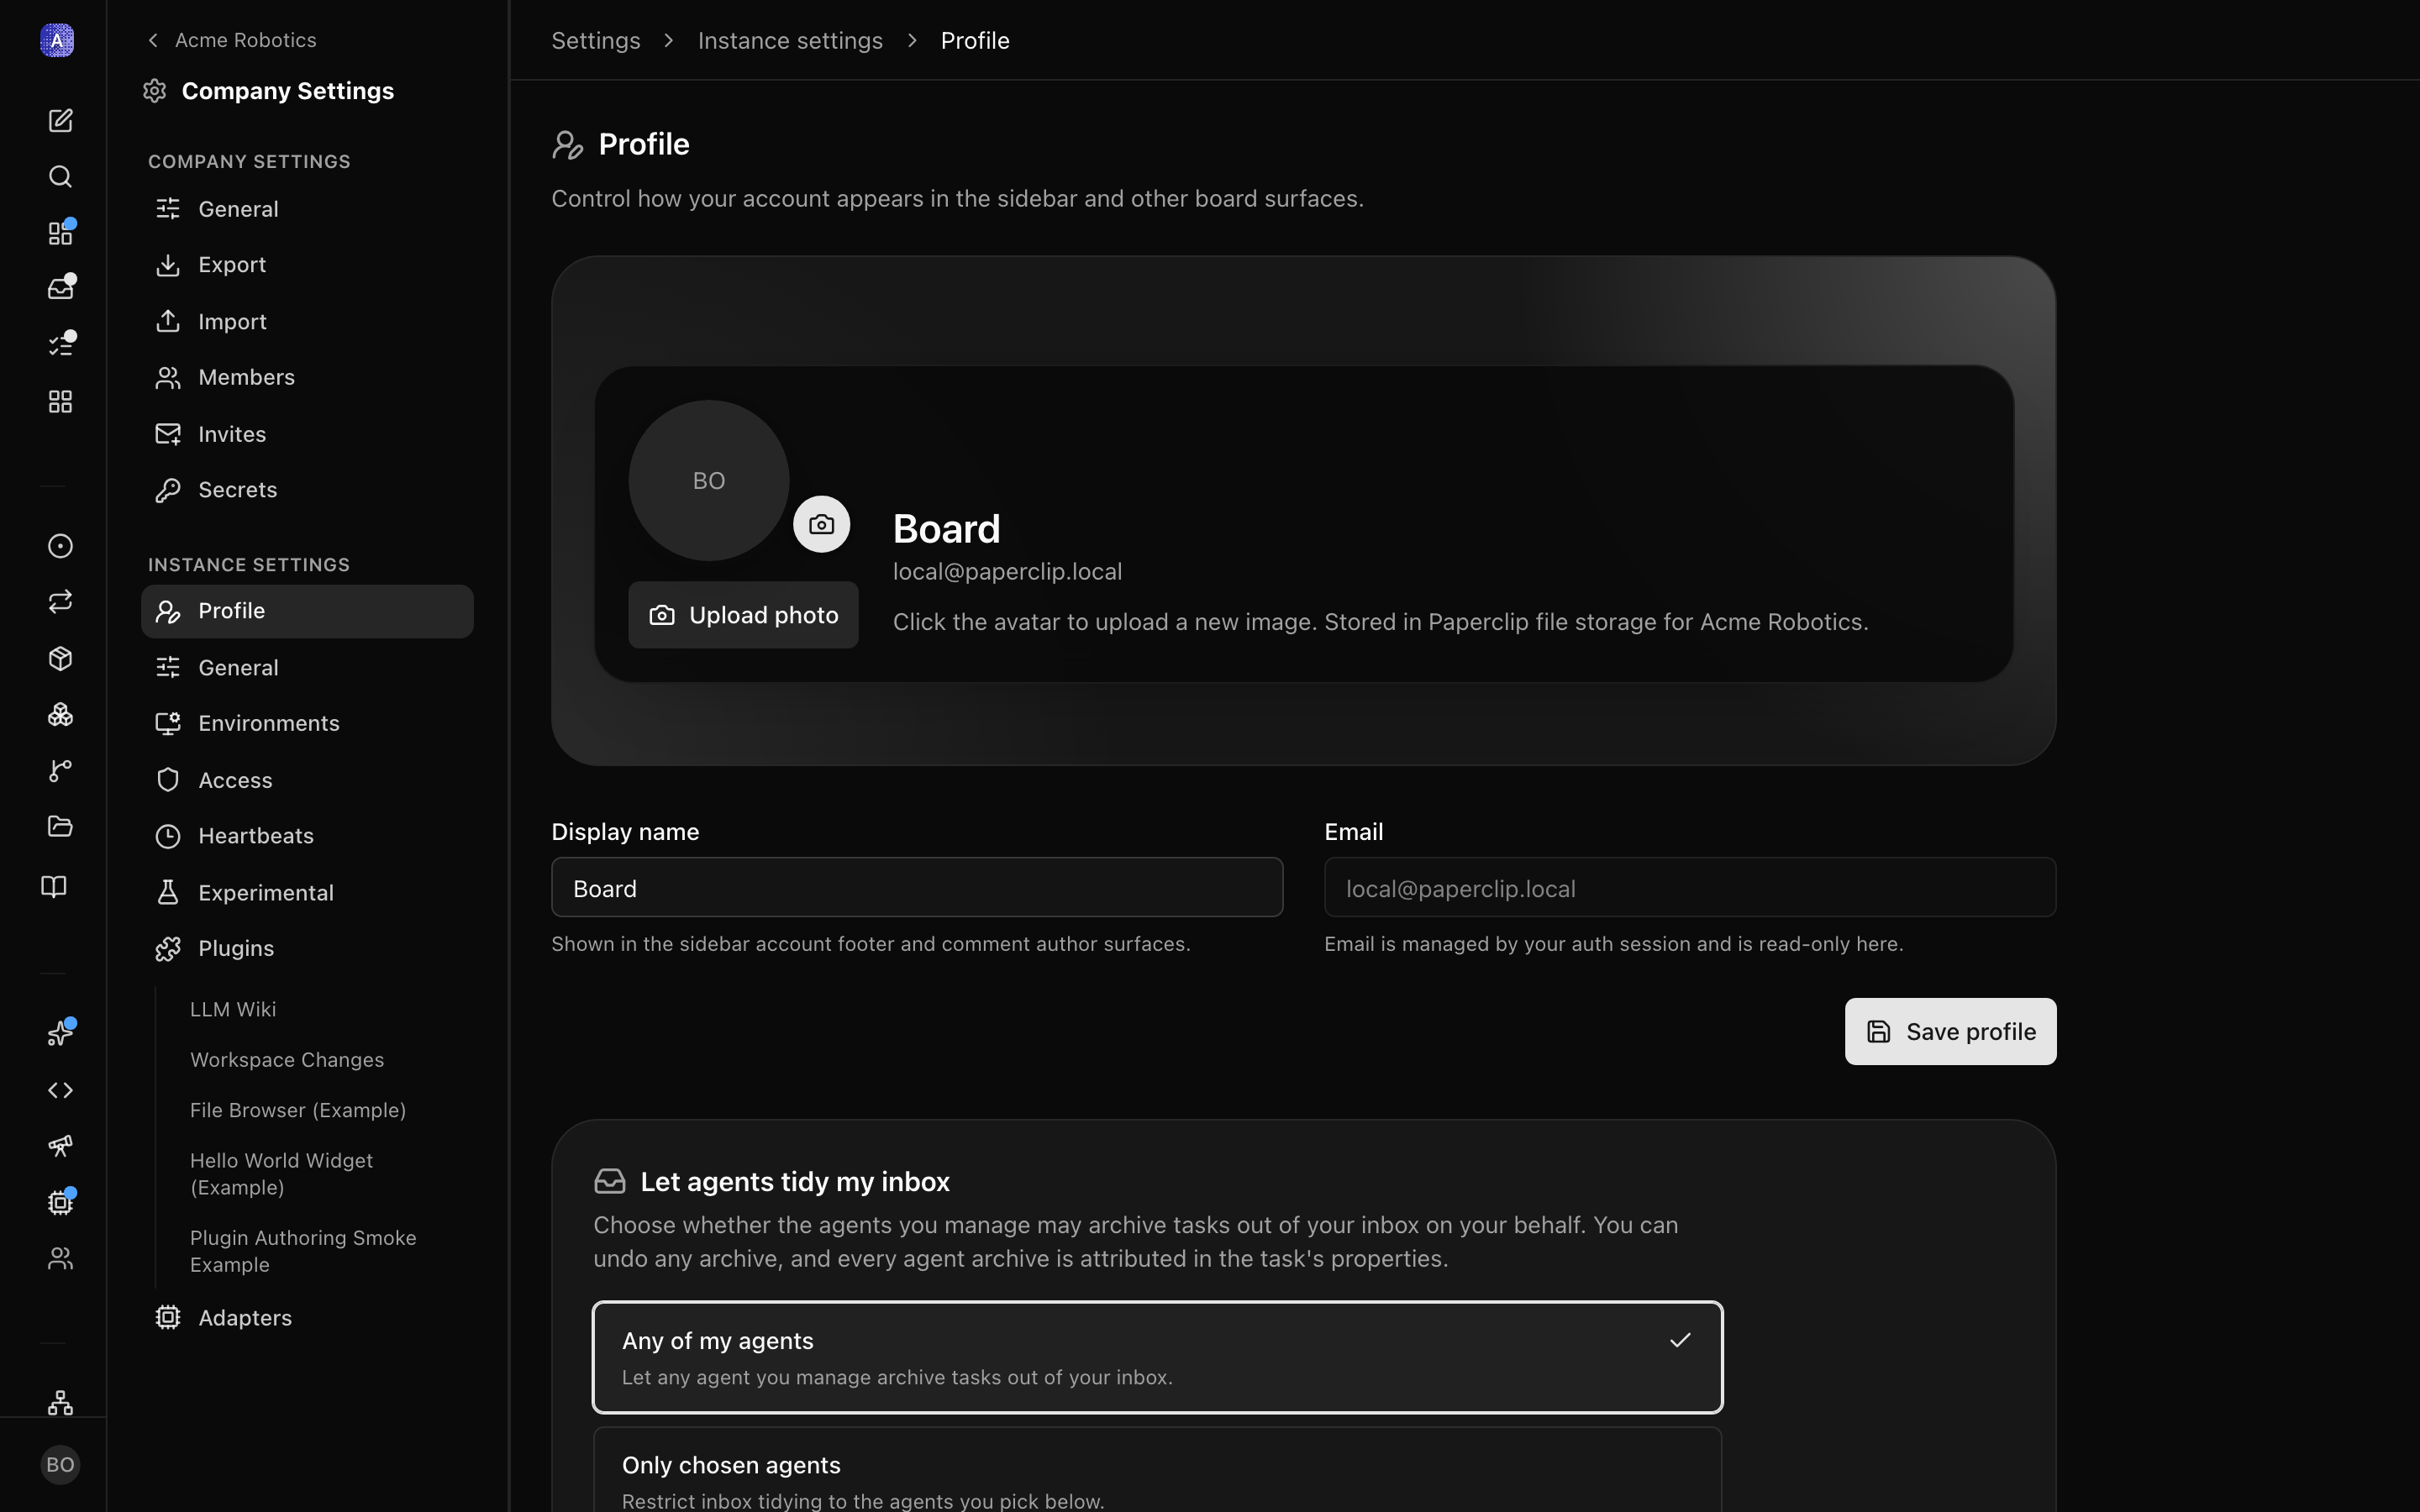Click the four-squares grid icon in rail
The image size is (2420, 1512).
tap(60, 401)
